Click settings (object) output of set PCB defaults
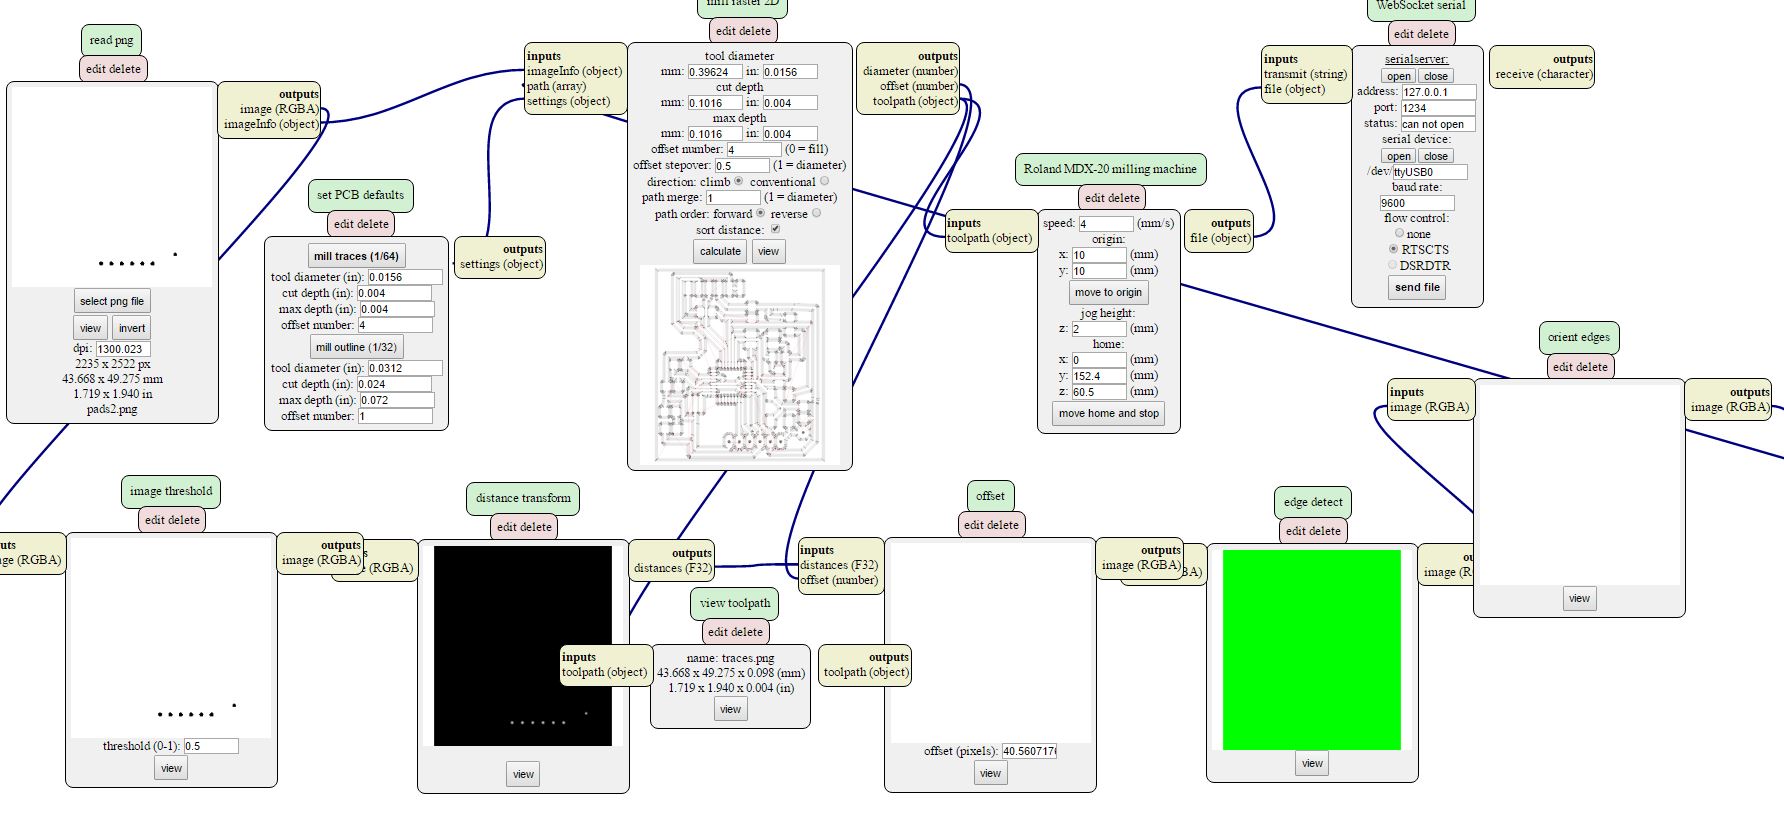This screenshot has height=814, width=1784. 501,264
